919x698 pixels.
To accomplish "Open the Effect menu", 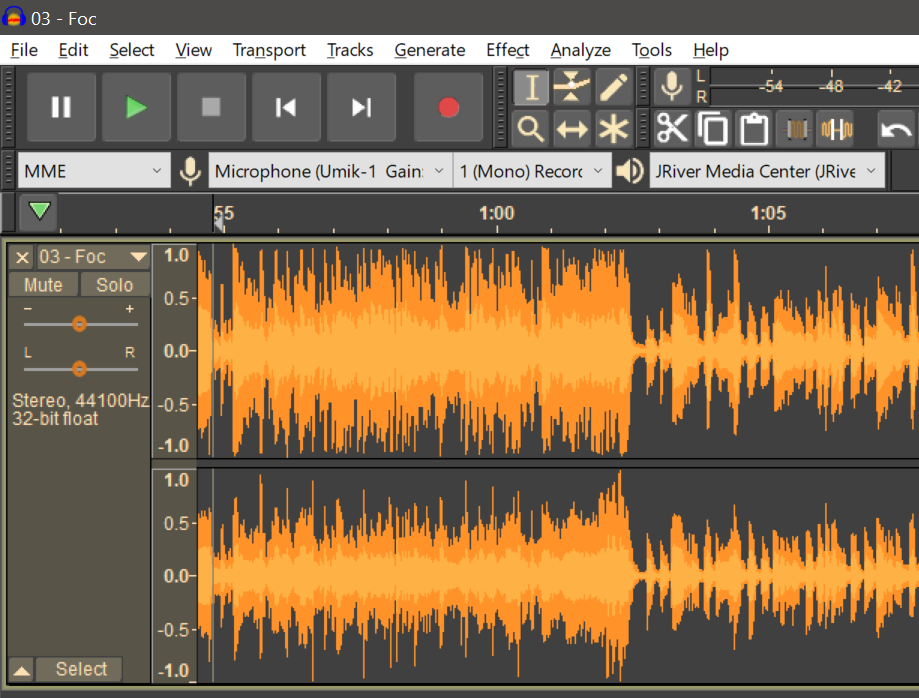I will [x=508, y=50].
